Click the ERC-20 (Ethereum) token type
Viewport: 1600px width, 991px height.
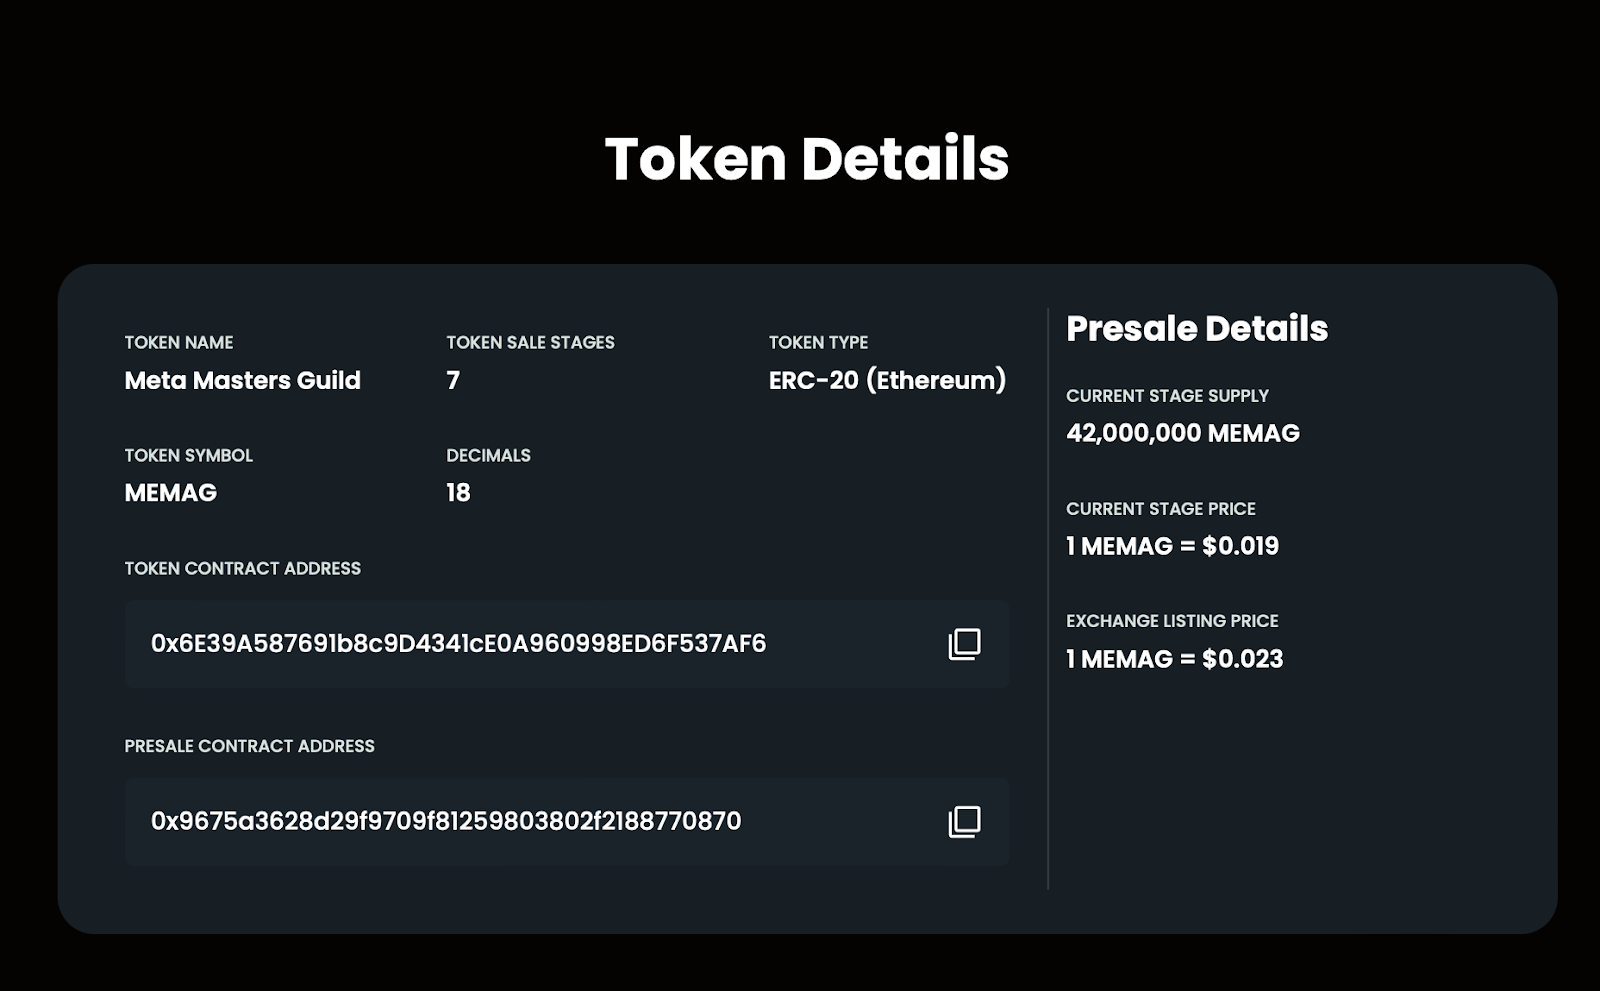click(x=887, y=380)
